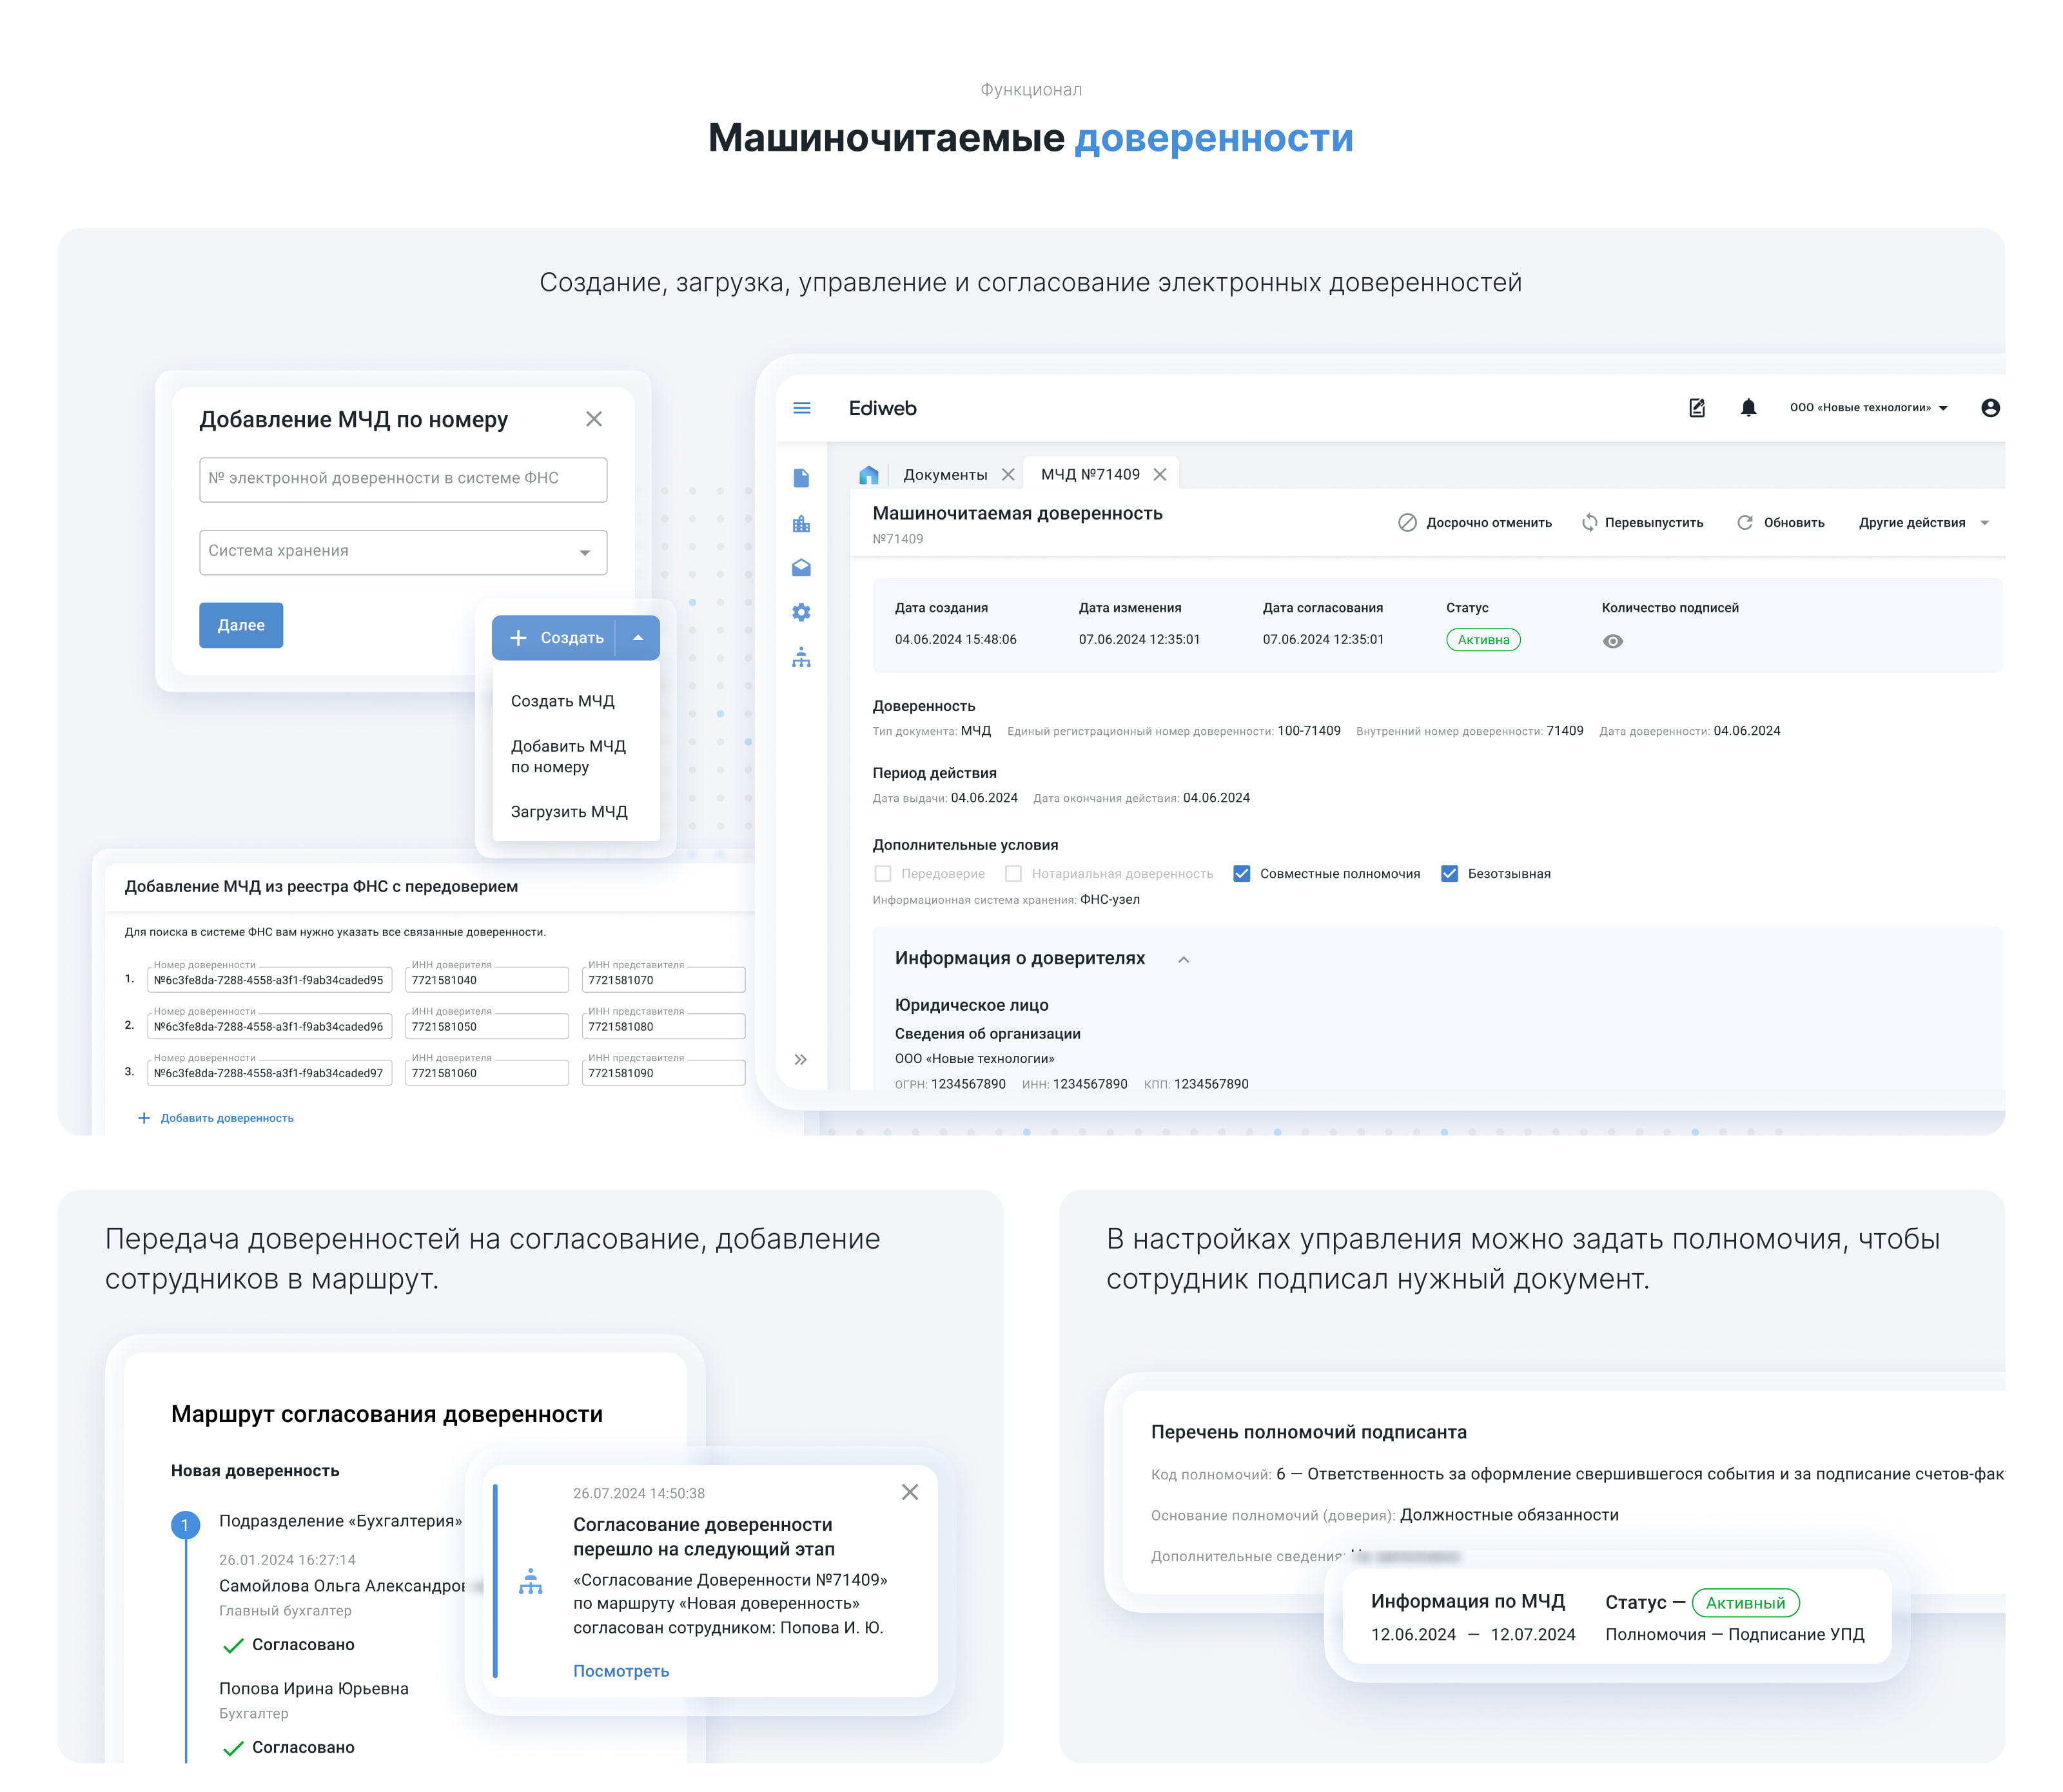
Task: Close the Добавление МЧД по номеру dialog
Action: coord(594,419)
